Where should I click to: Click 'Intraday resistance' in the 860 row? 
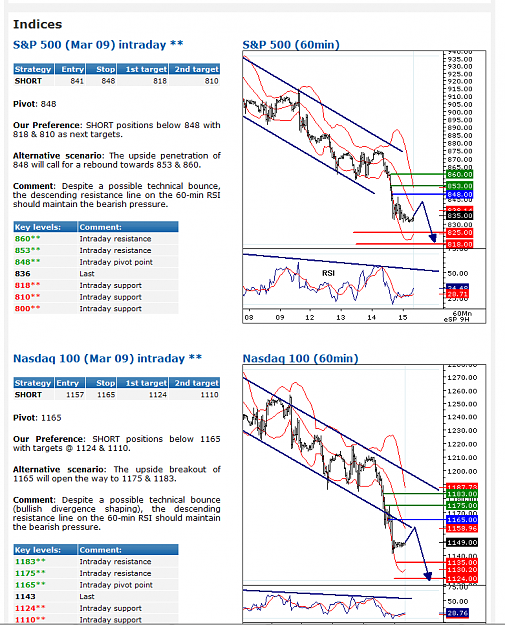tap(115, 239)
